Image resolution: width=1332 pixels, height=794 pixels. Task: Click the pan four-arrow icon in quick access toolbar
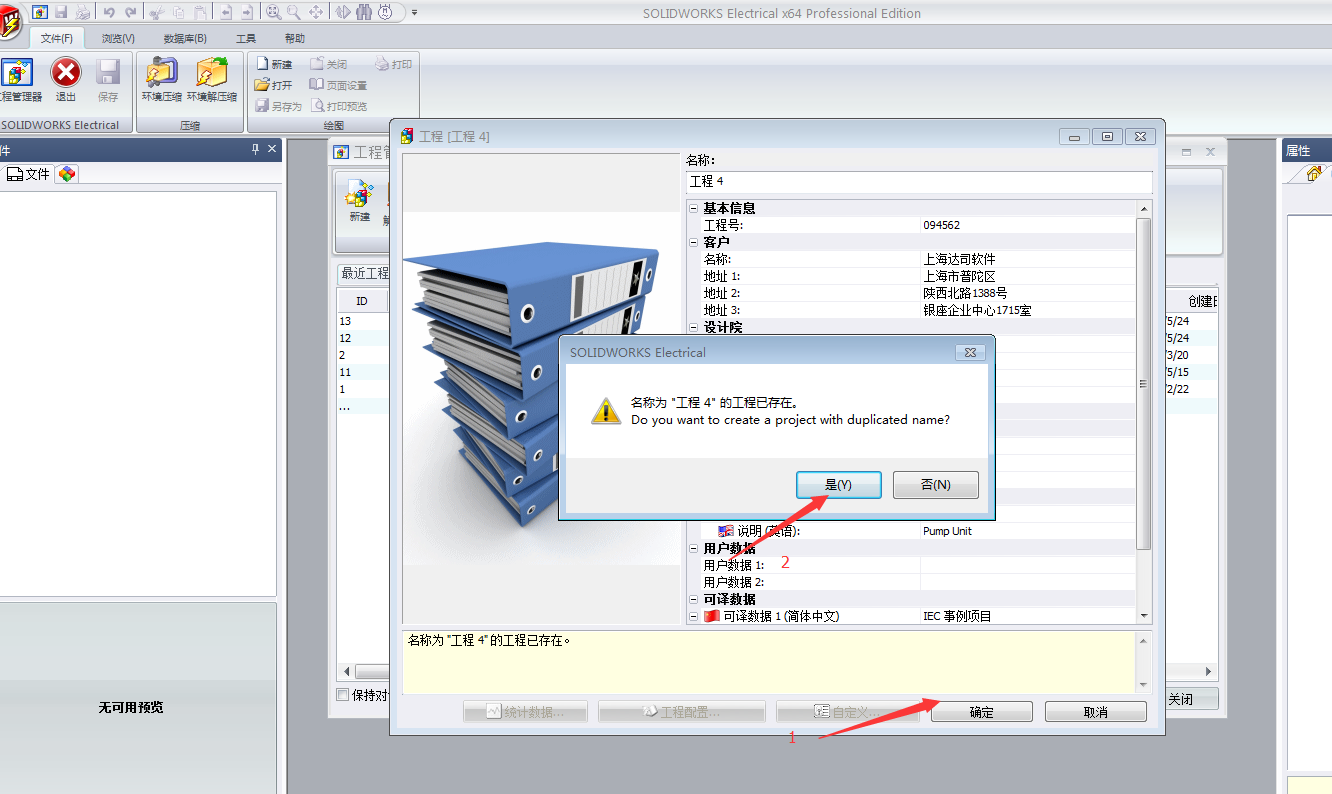coord(316,12)
